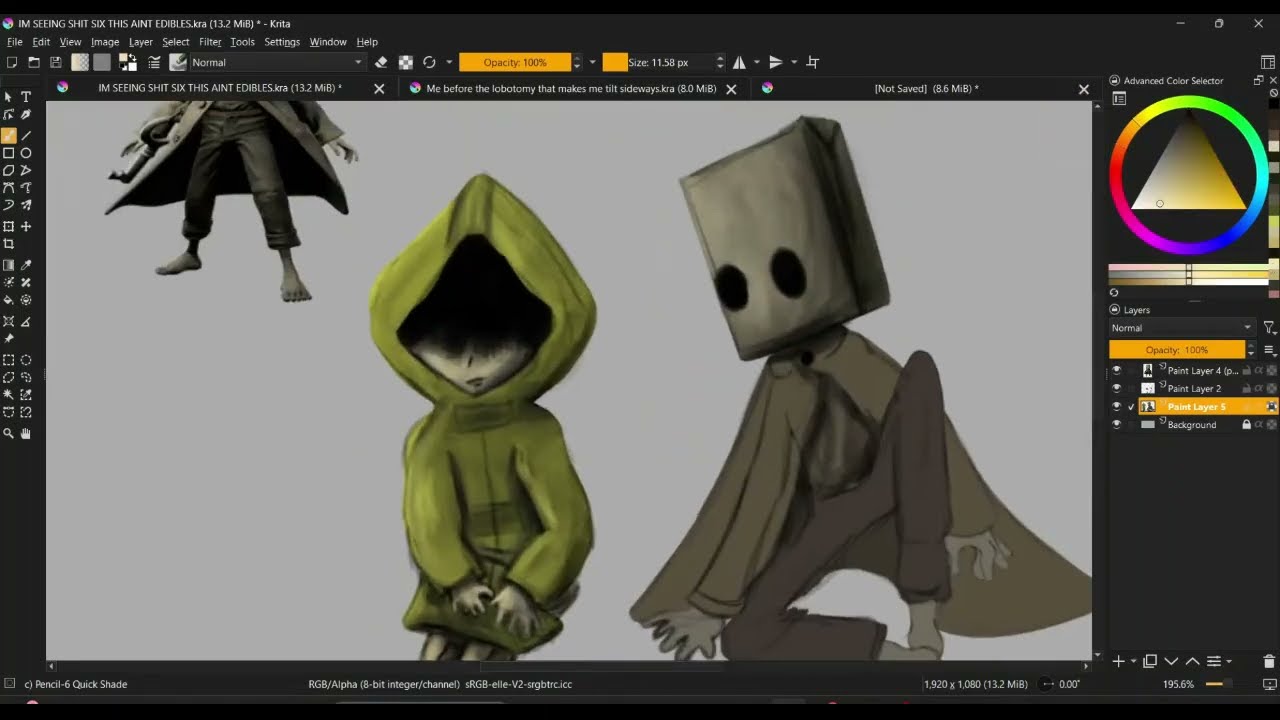
Task: Toggle horizontal mirror tool
Action: (739, 62)
